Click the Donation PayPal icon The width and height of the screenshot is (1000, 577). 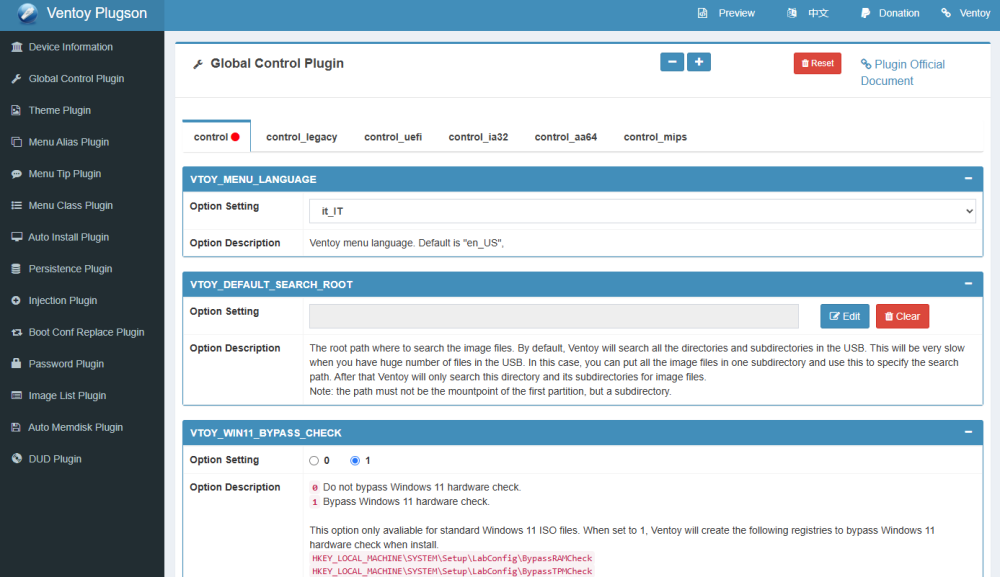(x=865, y=13)
